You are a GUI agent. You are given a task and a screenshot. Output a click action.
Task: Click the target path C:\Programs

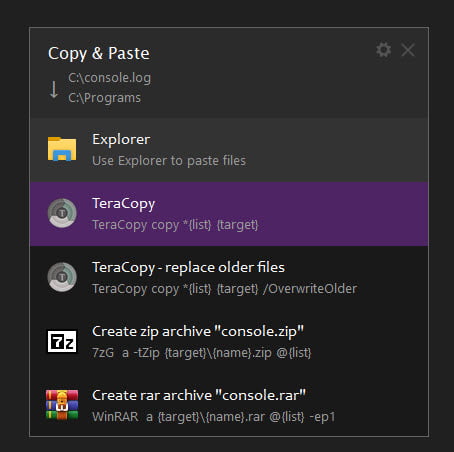(x=104, y=98)
